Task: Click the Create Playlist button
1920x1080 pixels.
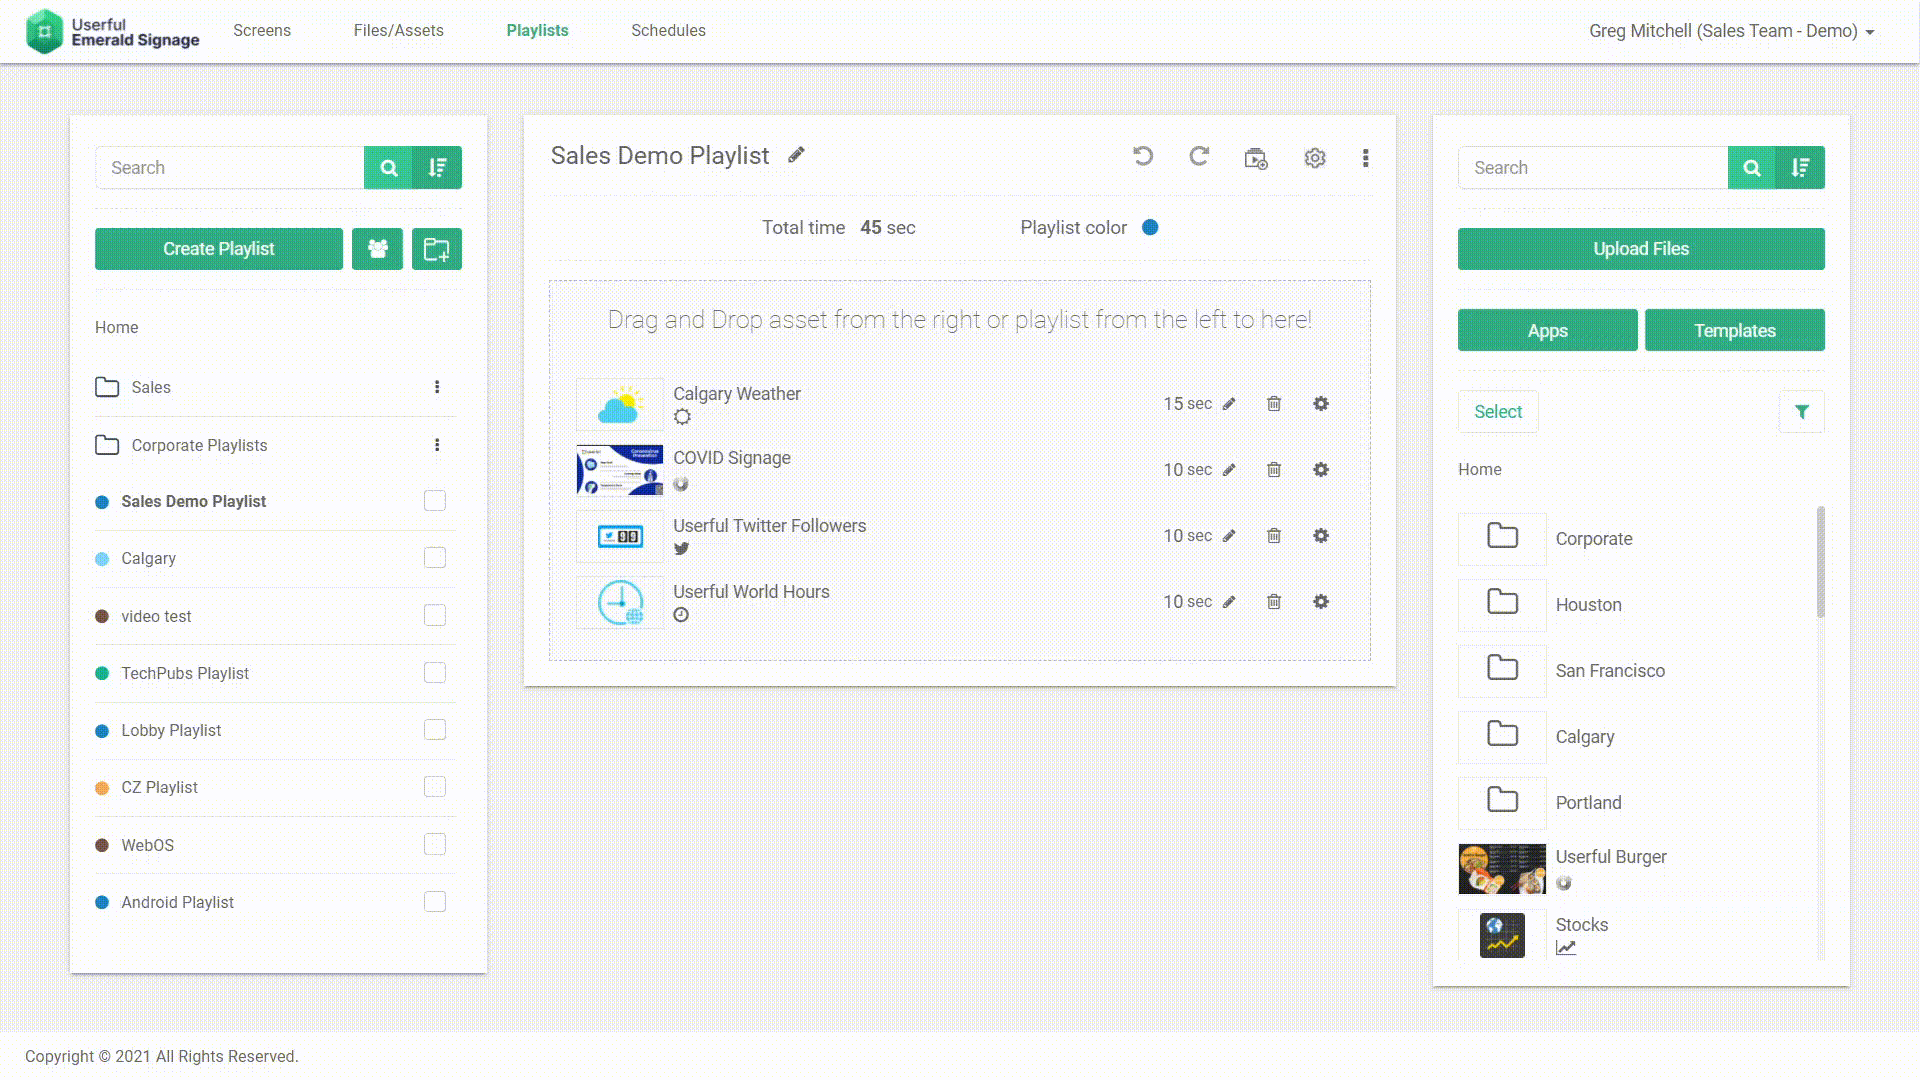Action: [219, 249]
